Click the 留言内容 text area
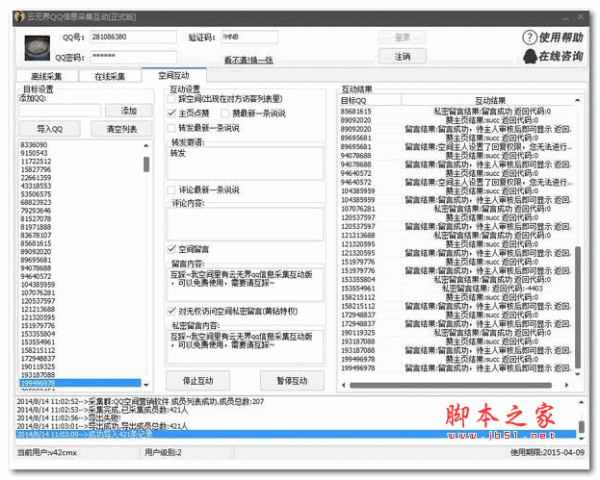The width and height of the screenshot is (600, 480). 245,285
